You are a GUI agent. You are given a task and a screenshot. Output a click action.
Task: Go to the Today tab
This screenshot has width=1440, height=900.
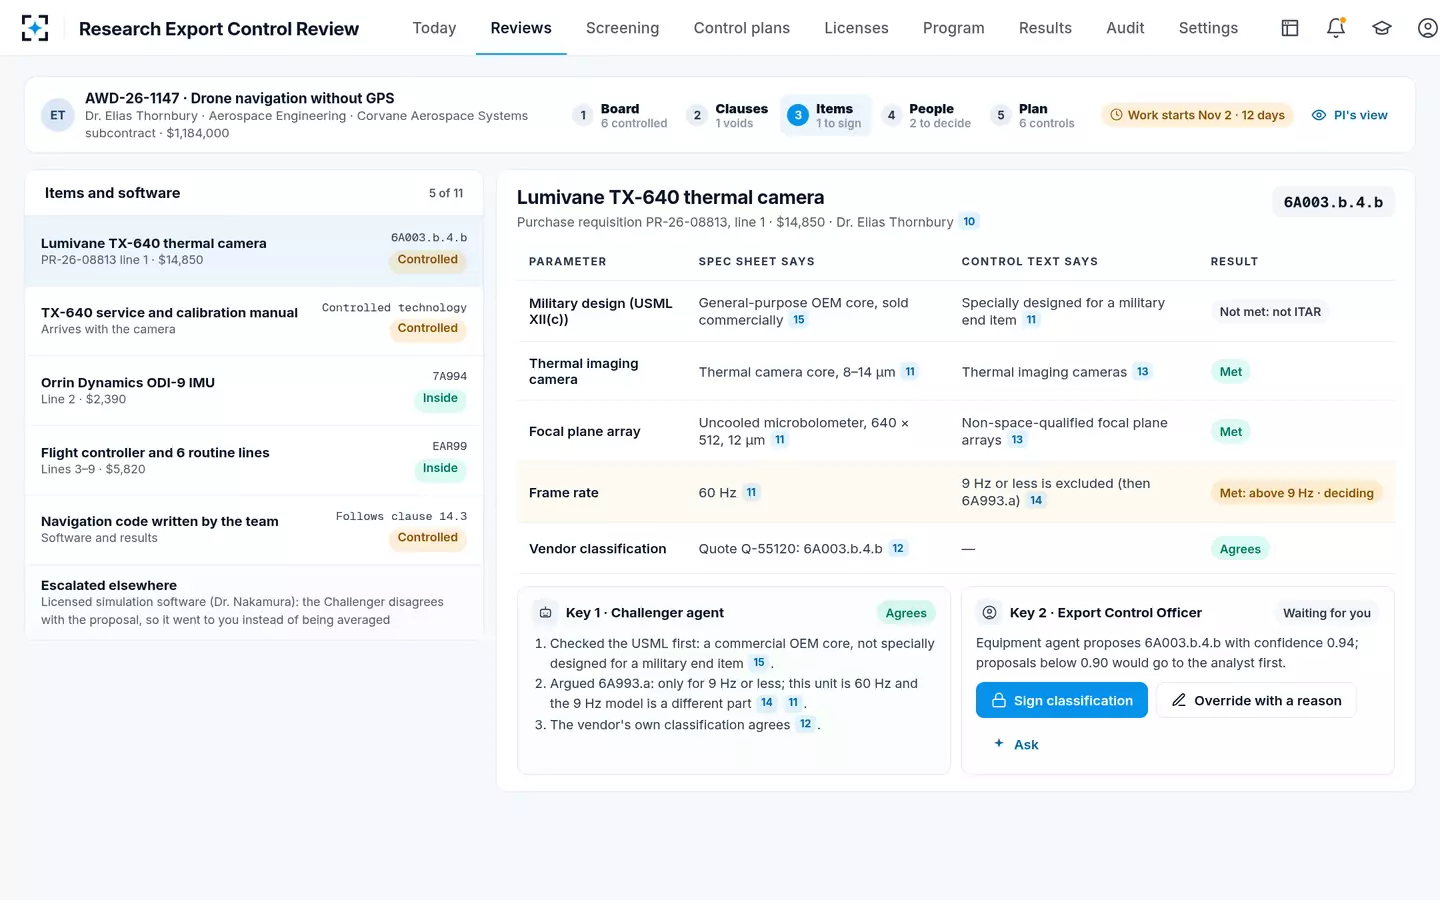434,28
